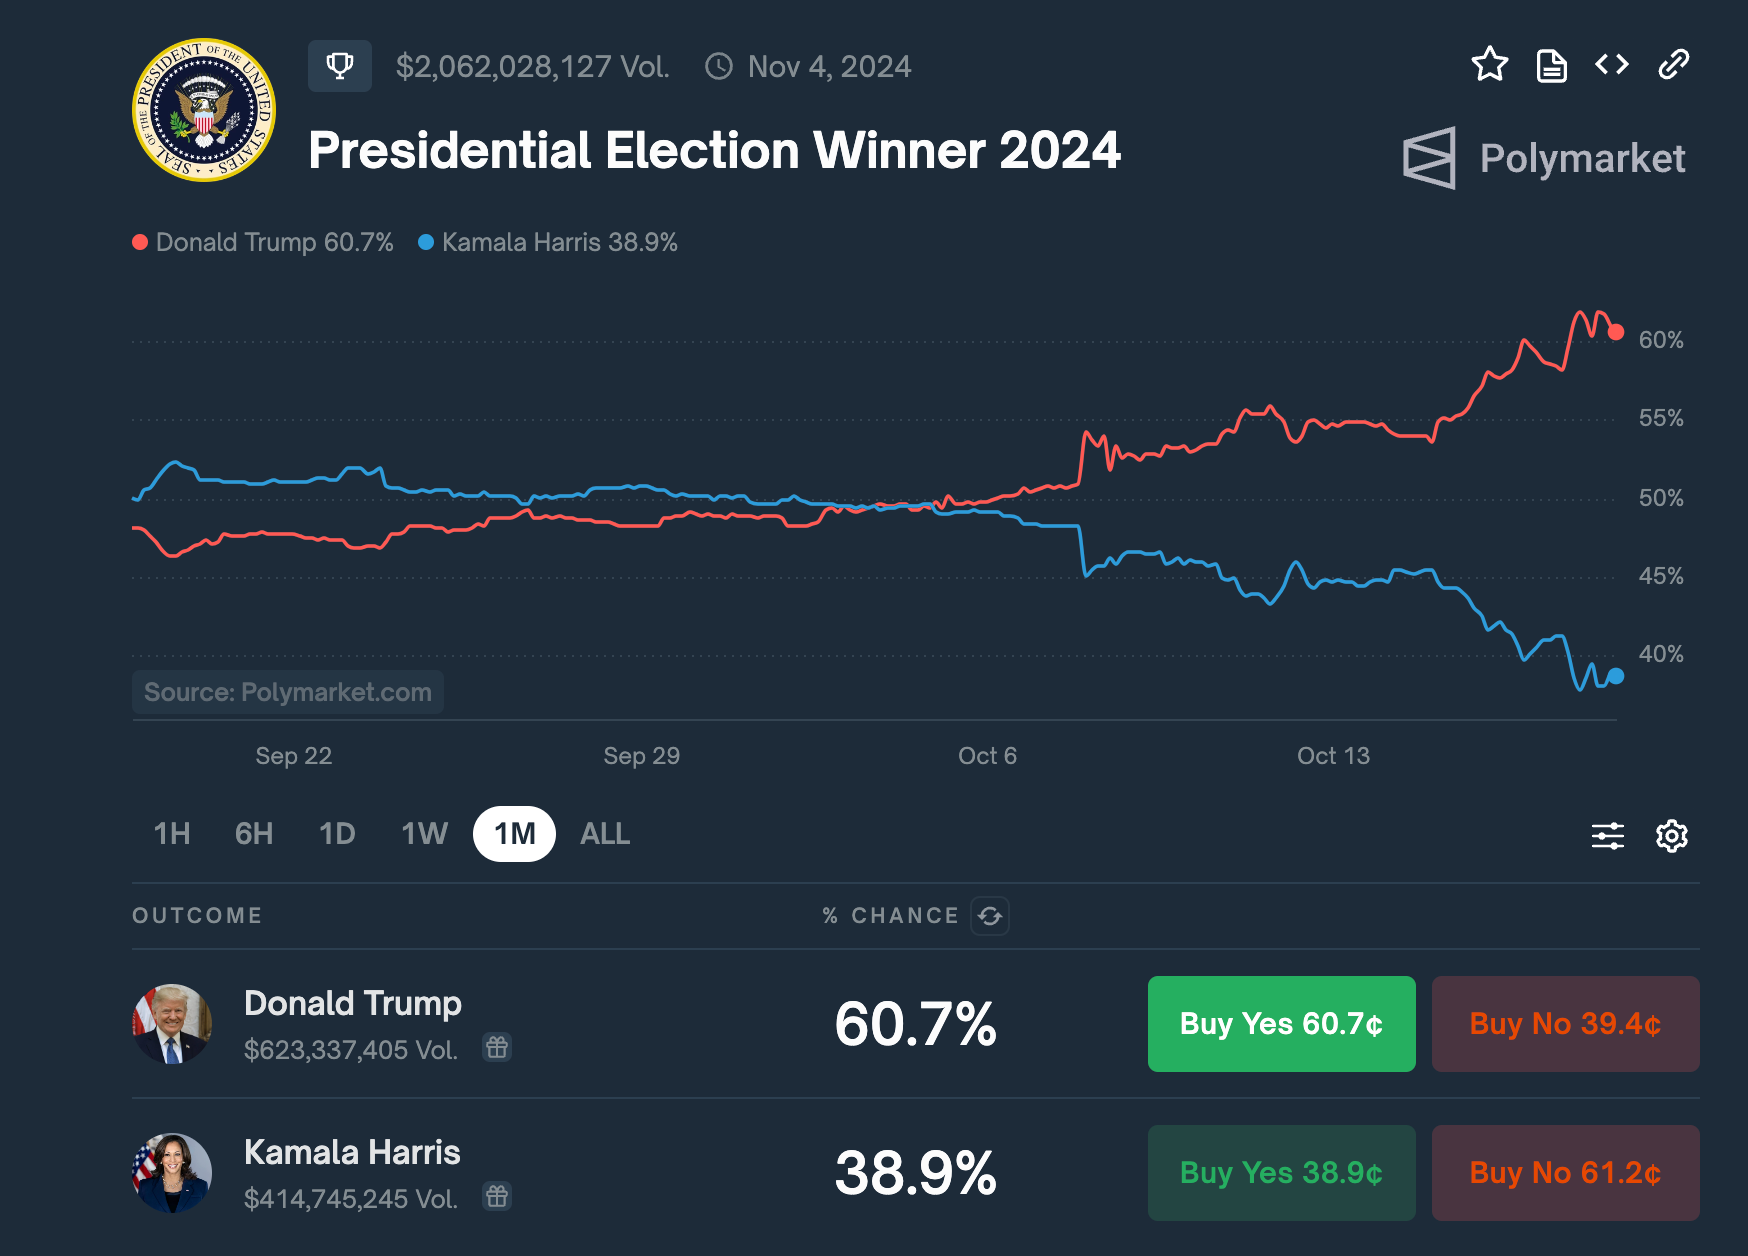
Task: Open chart settings gear icon
Action: 1671,835
